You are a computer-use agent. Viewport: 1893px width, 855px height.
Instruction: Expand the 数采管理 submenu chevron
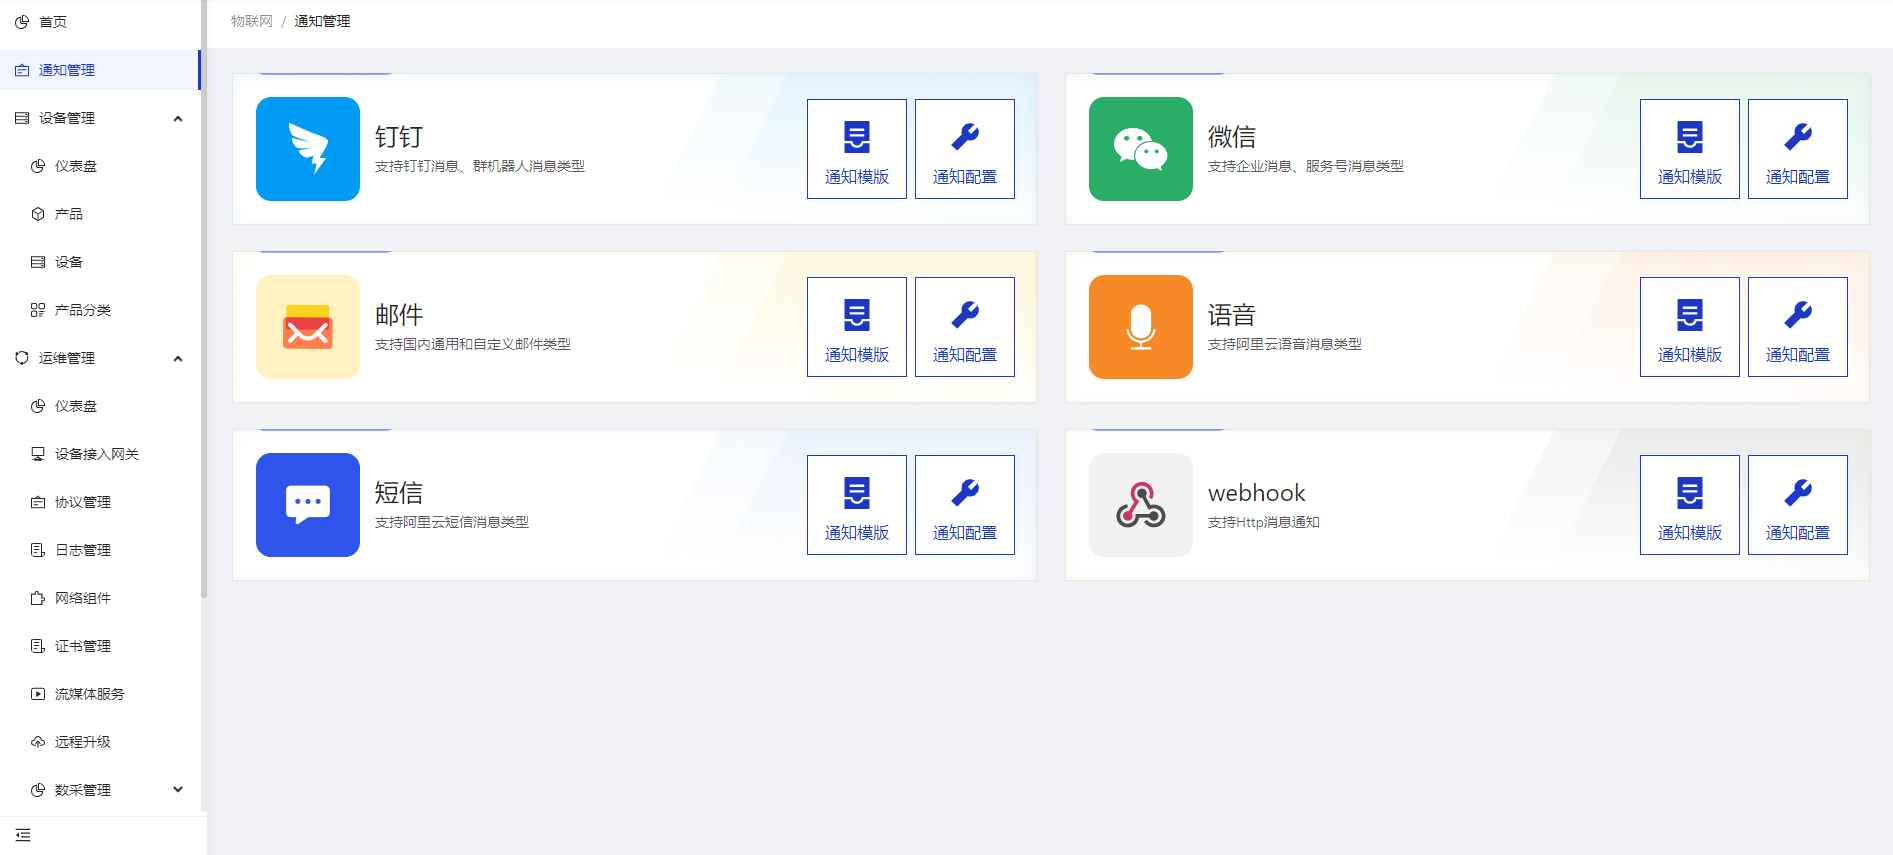click(x=178, y=790)
